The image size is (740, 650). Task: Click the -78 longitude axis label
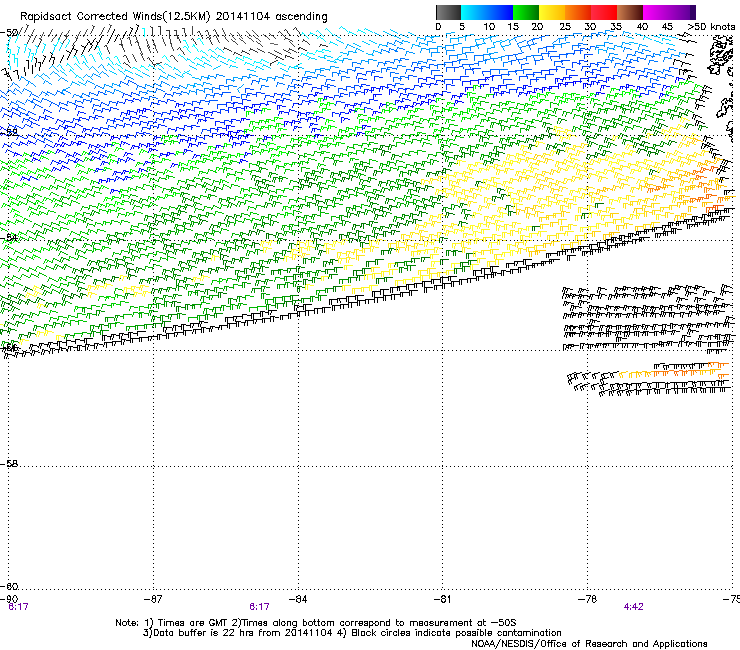pos(587,599)
